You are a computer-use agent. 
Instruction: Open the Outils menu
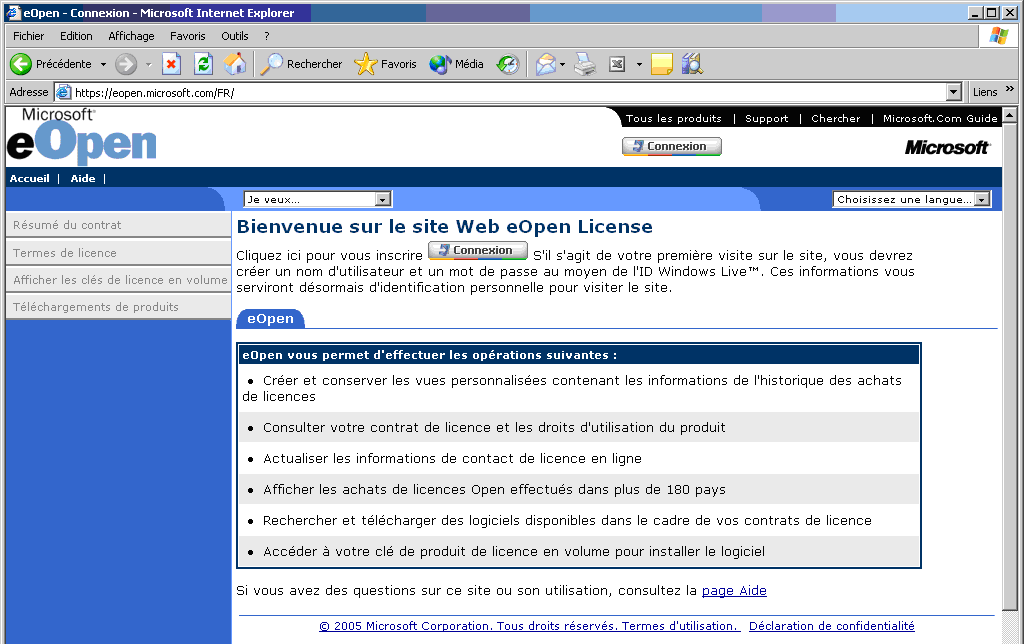[x=234, y=36]
